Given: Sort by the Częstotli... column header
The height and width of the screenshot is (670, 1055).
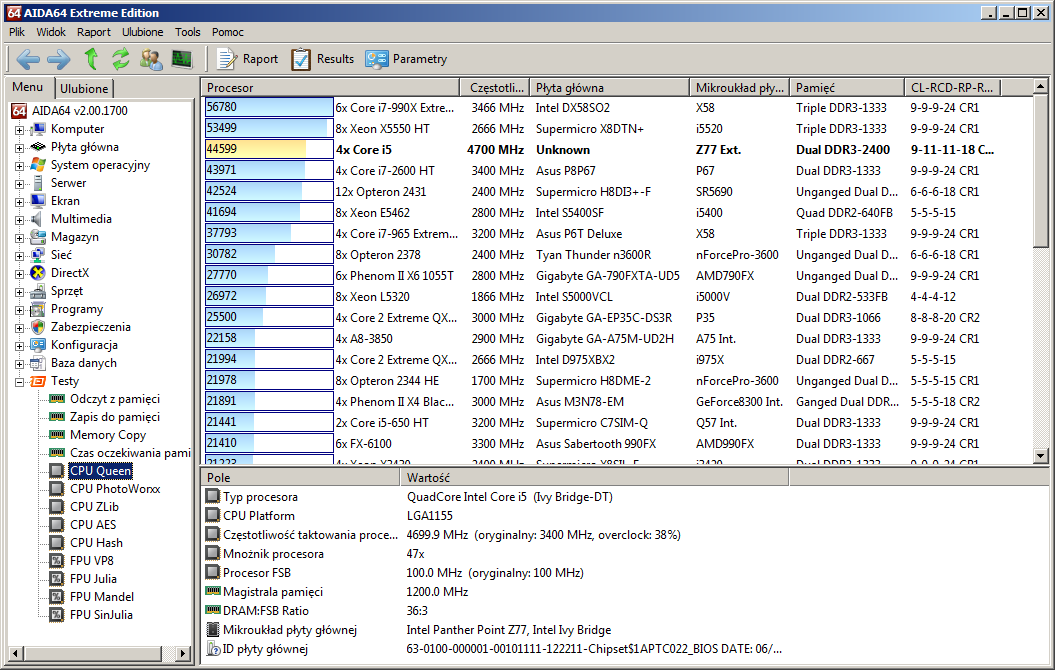Looking at the screenshot, I should pos(495,87).
